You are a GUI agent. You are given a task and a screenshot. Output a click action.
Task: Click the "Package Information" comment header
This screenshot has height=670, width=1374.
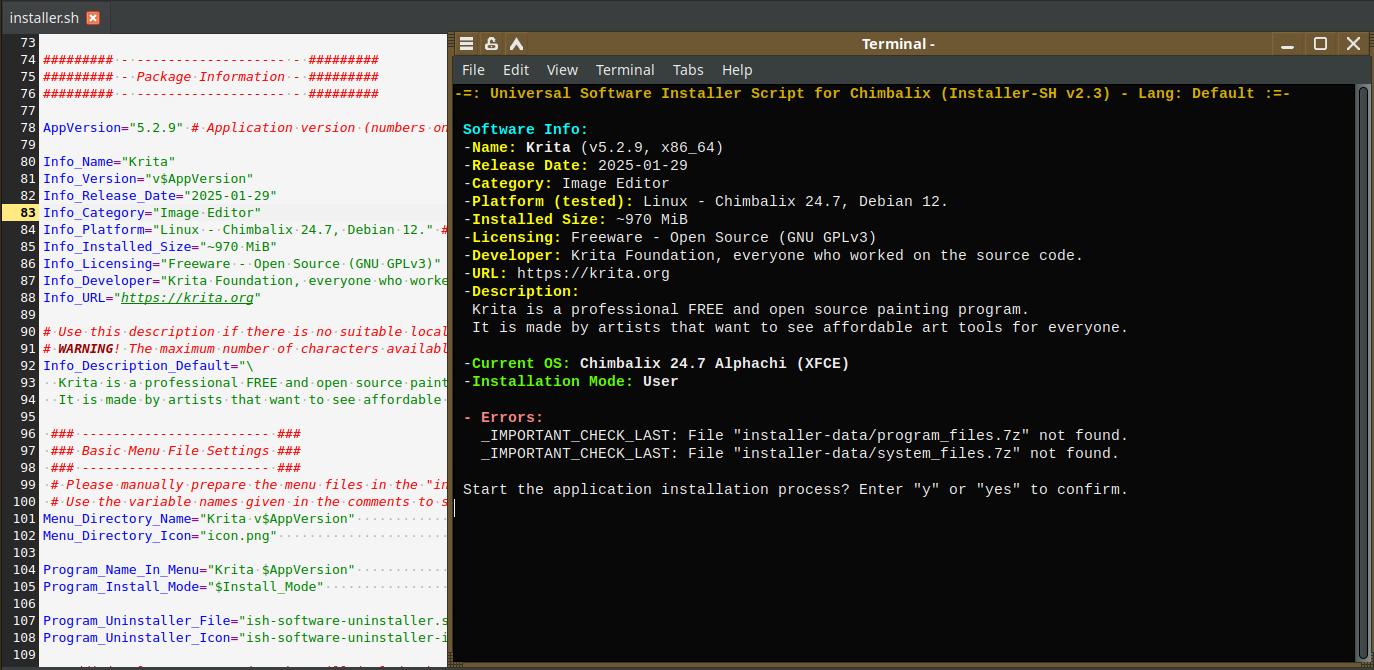(x=211, y=77)
